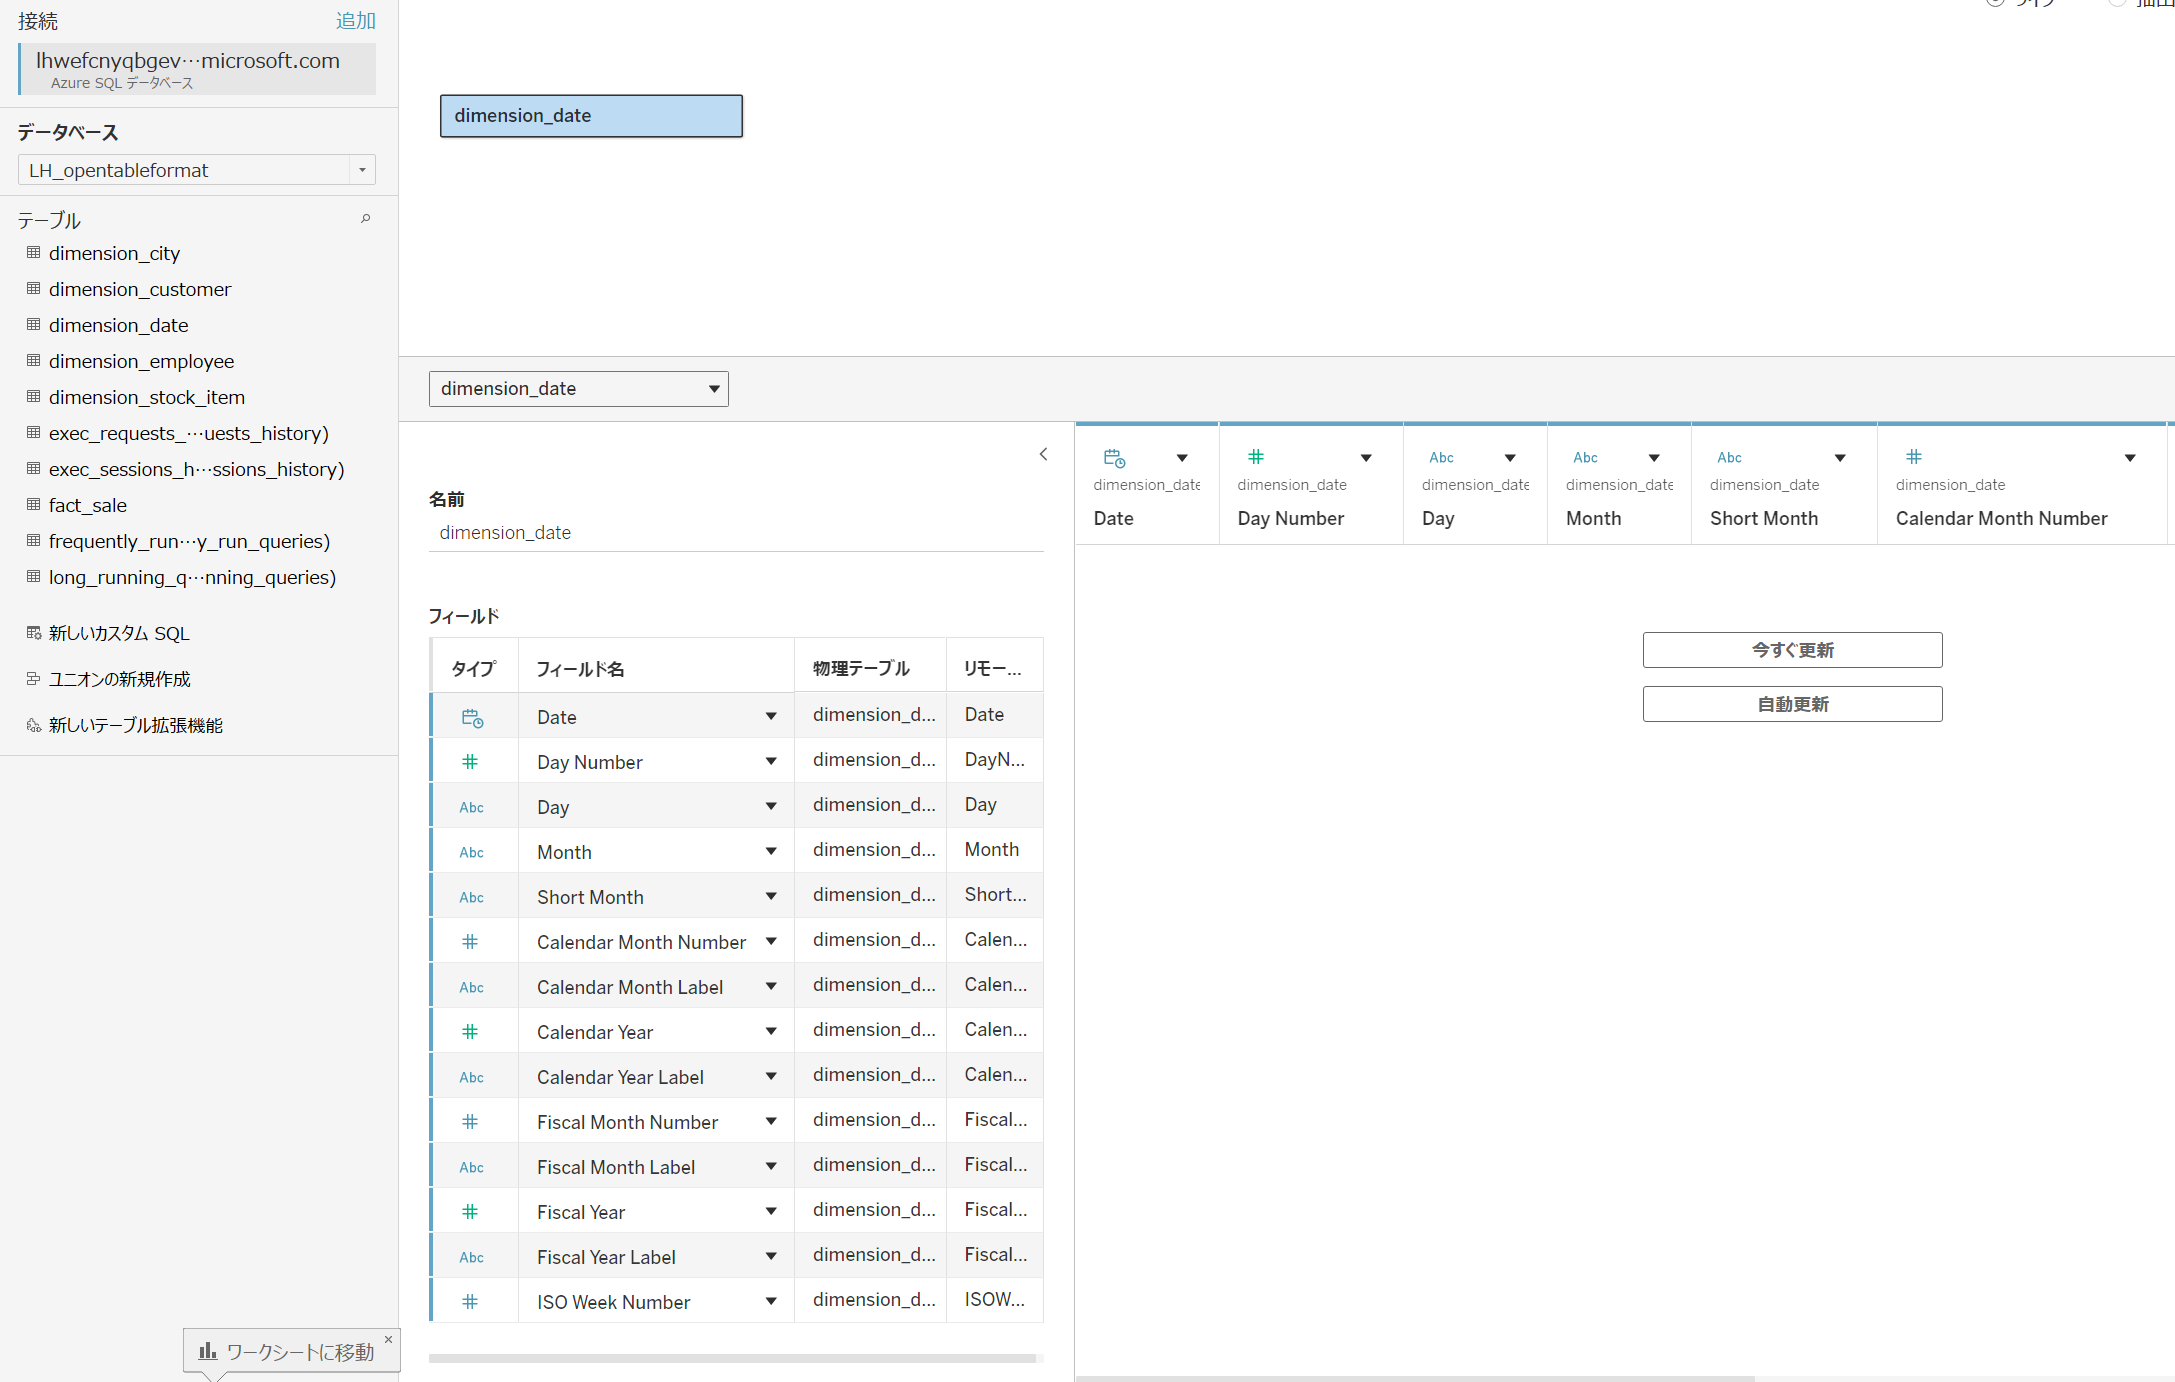Click the number type icon for Day Number field
Image resolution: width=2175 pixels, height=1382 pixels.
coord(470,762)
